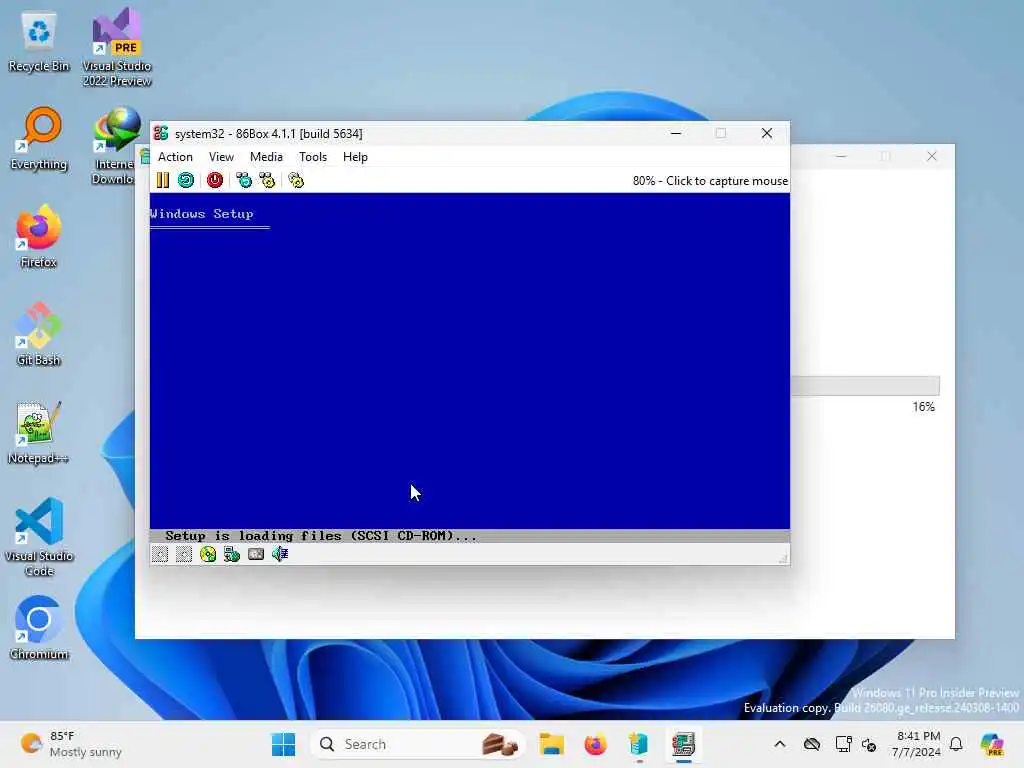Viewport: 1024px width, 768px height.
Task: Open the weather widget showing 85°F
Action: [x=71, y=744]
